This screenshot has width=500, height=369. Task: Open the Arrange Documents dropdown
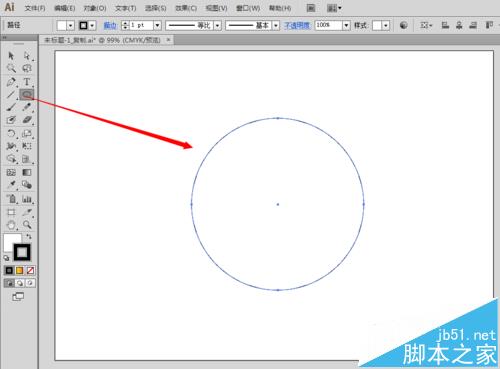tap(334, 8)
